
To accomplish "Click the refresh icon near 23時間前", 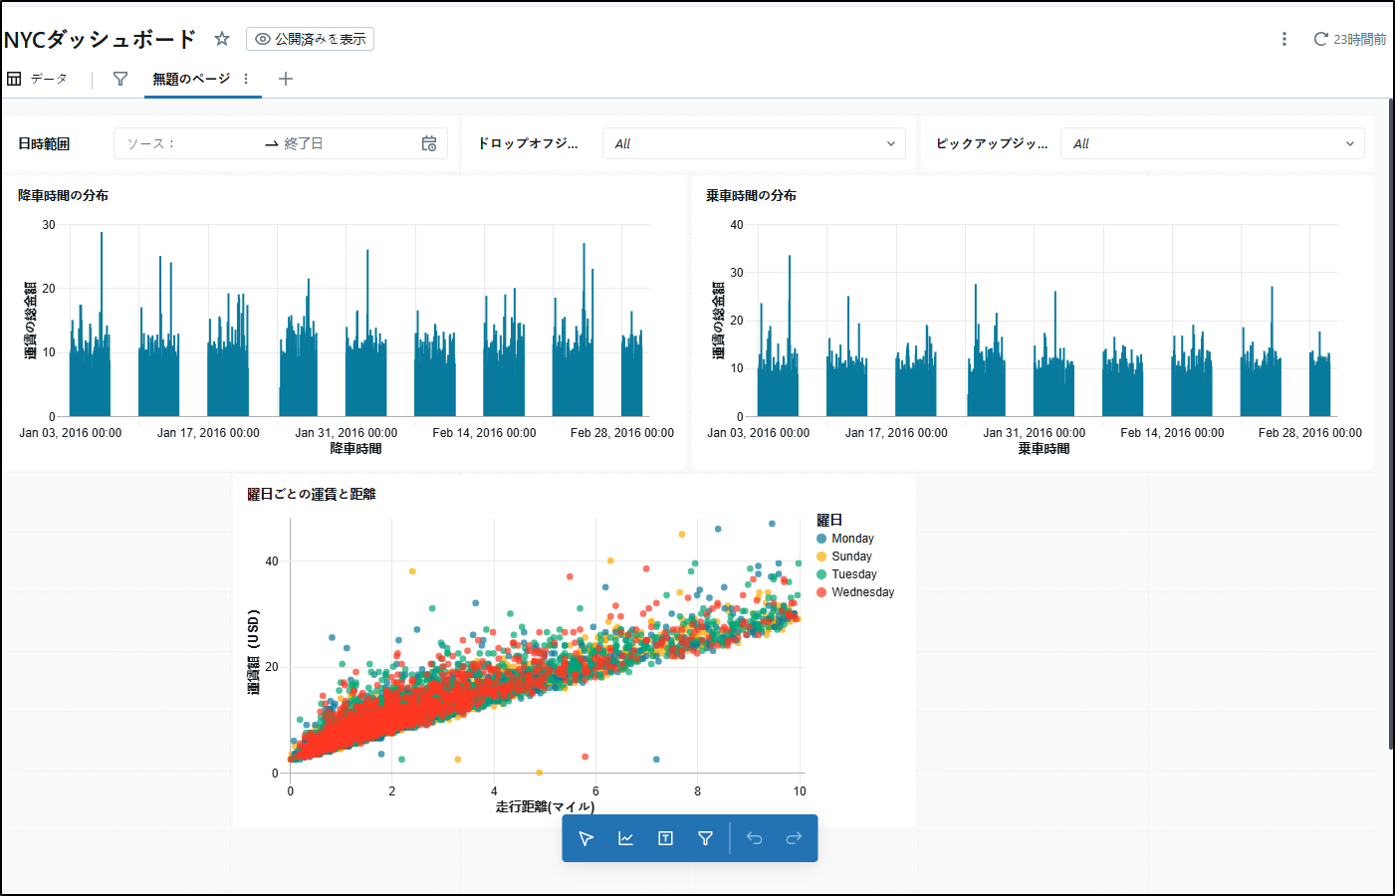I will pos(1321,39).
